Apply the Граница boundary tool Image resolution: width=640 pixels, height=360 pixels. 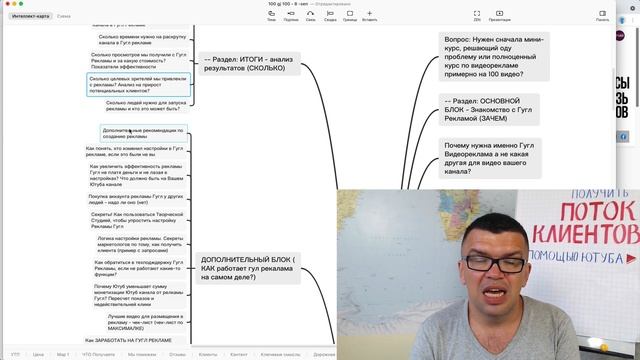[349, 16]
